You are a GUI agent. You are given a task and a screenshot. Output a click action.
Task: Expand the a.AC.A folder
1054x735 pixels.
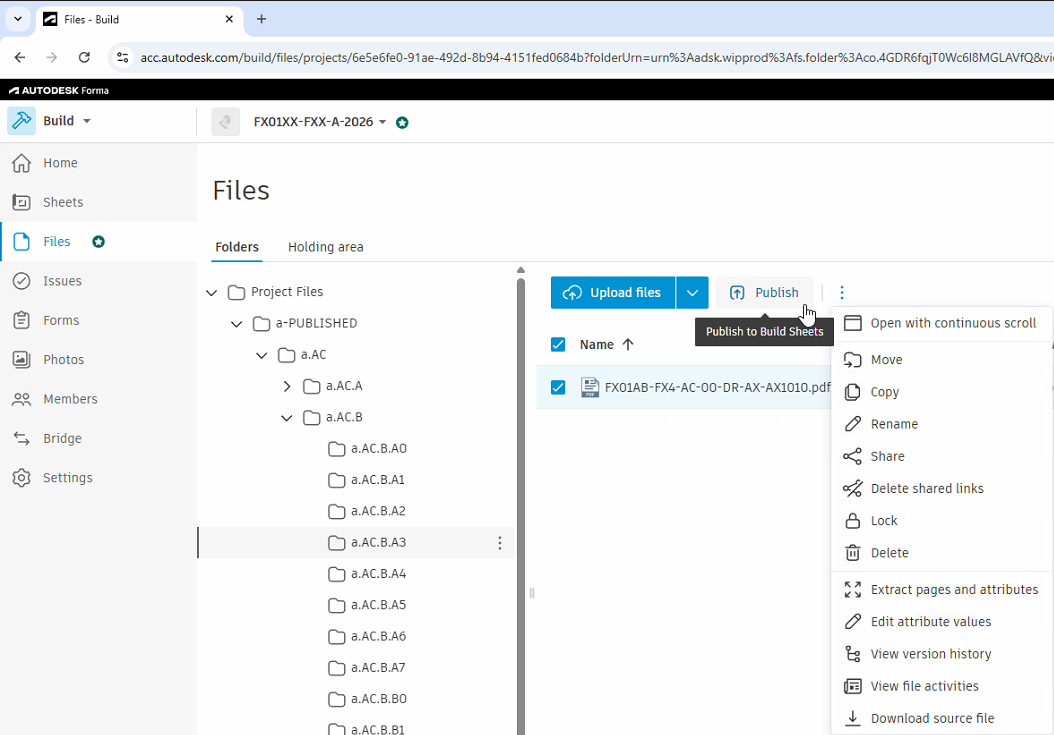(287, 386)
